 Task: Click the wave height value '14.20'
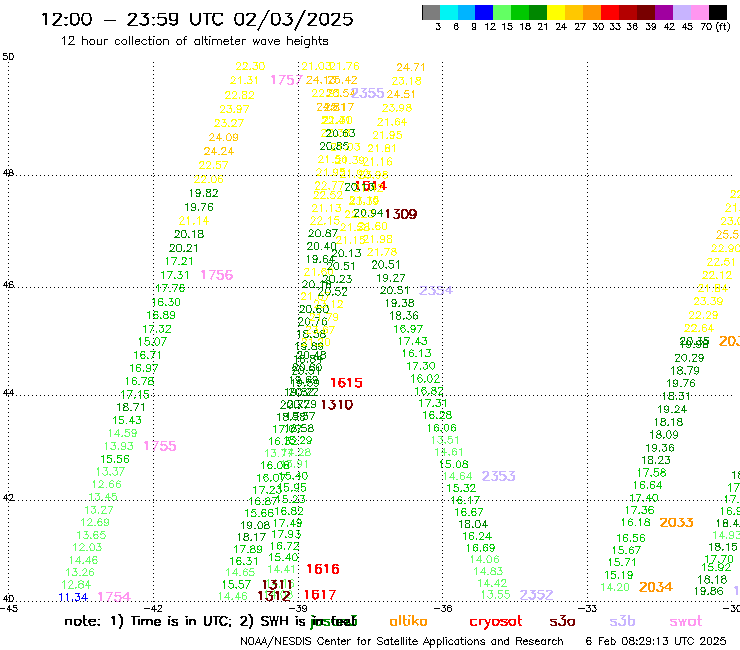[615, 587]
